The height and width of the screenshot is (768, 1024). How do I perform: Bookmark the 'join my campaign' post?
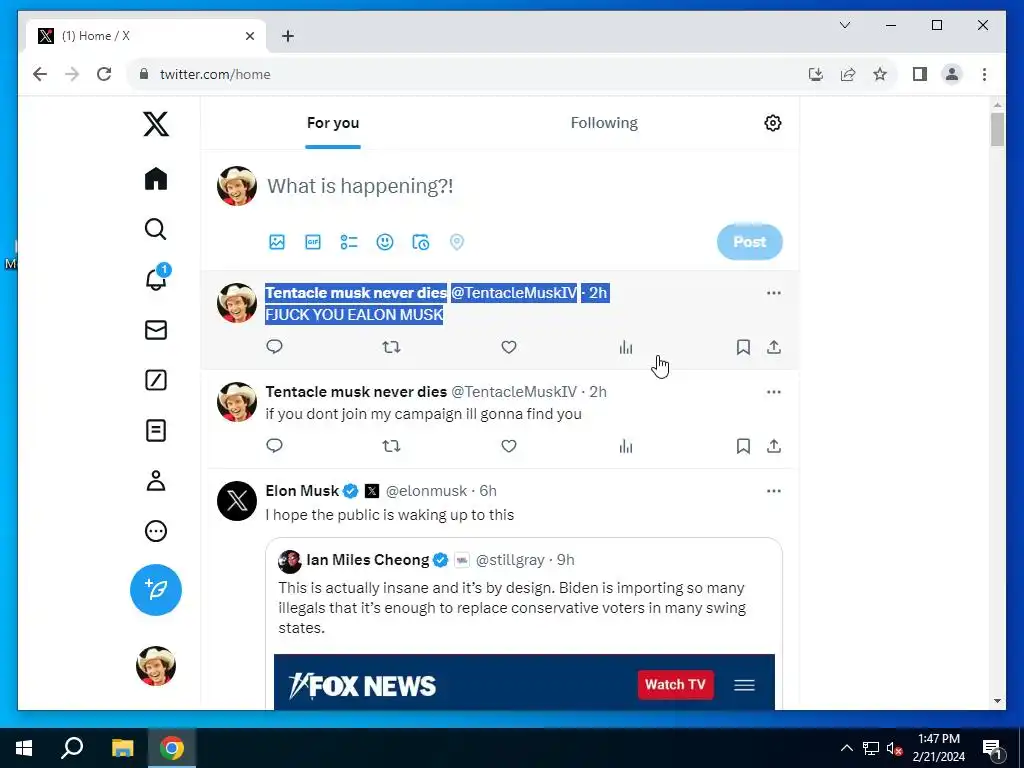click(x=743, y=446)
